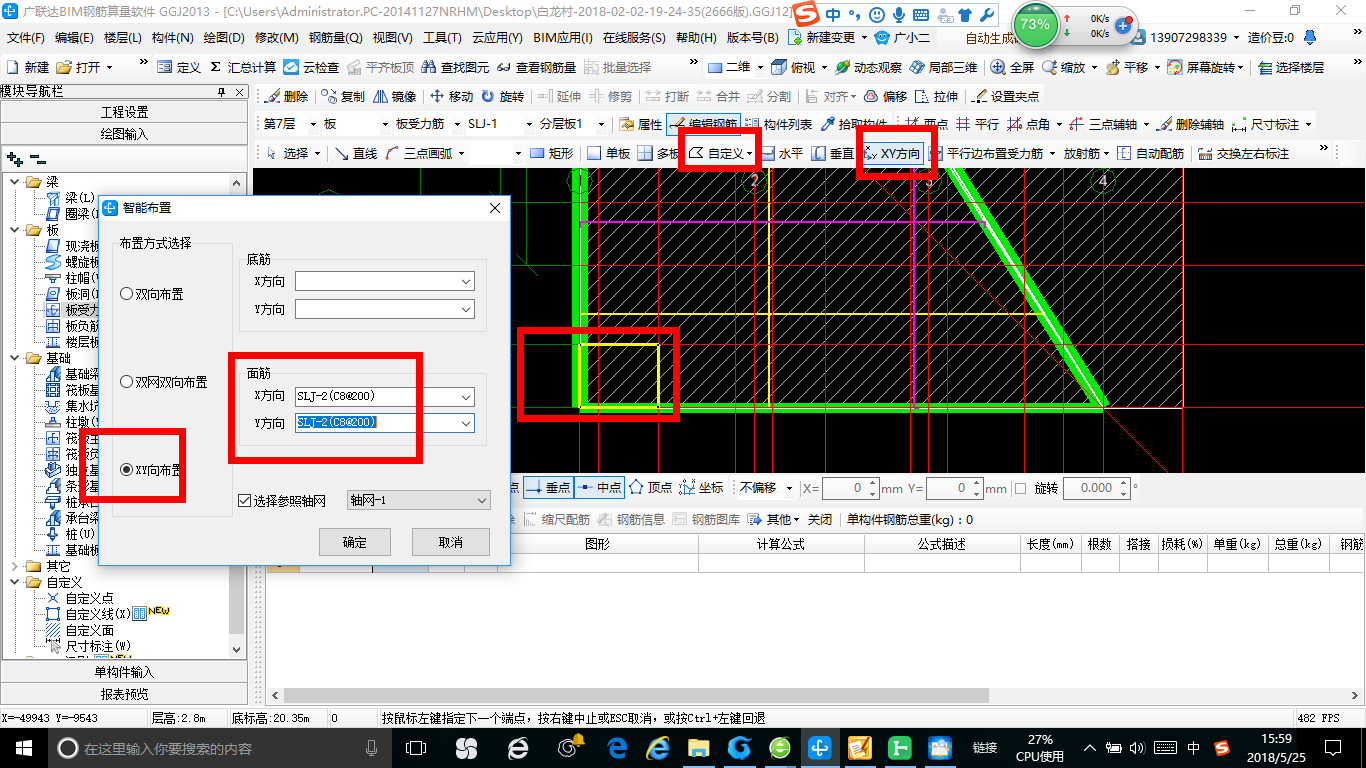Open 属性 properties panel
Viewport: 1366px width, 768px height.
(640, 125)
